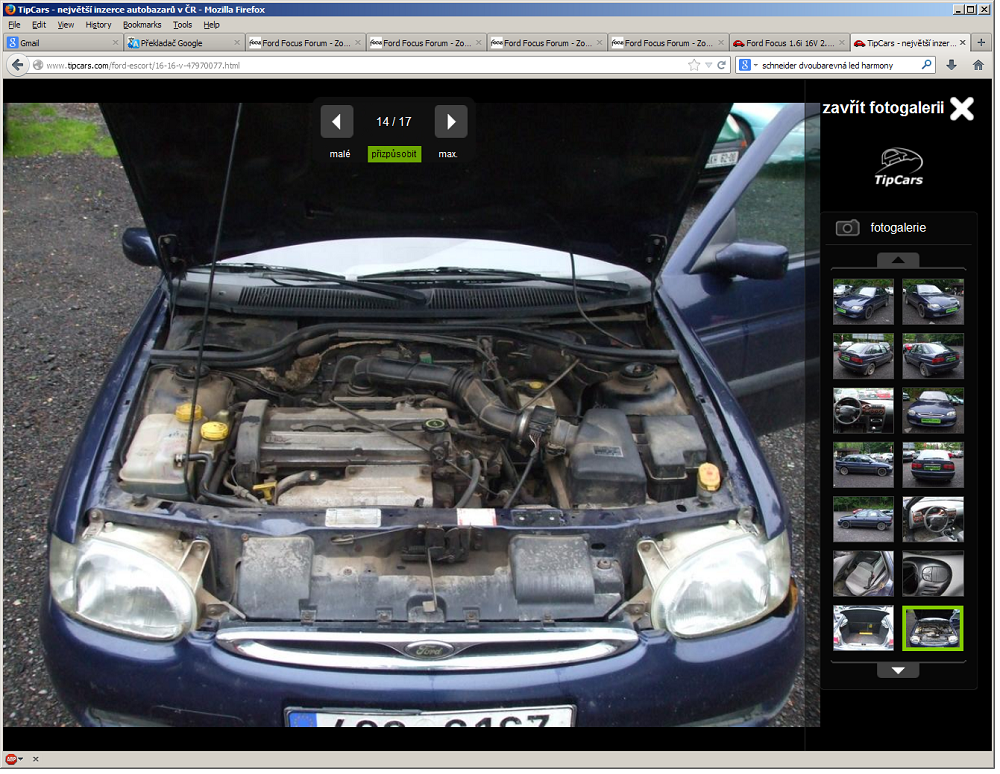Open the Adblock Plus icon in status bar
The width and height of the screenshot is (1000, 774).
click(x=11, y=759)
